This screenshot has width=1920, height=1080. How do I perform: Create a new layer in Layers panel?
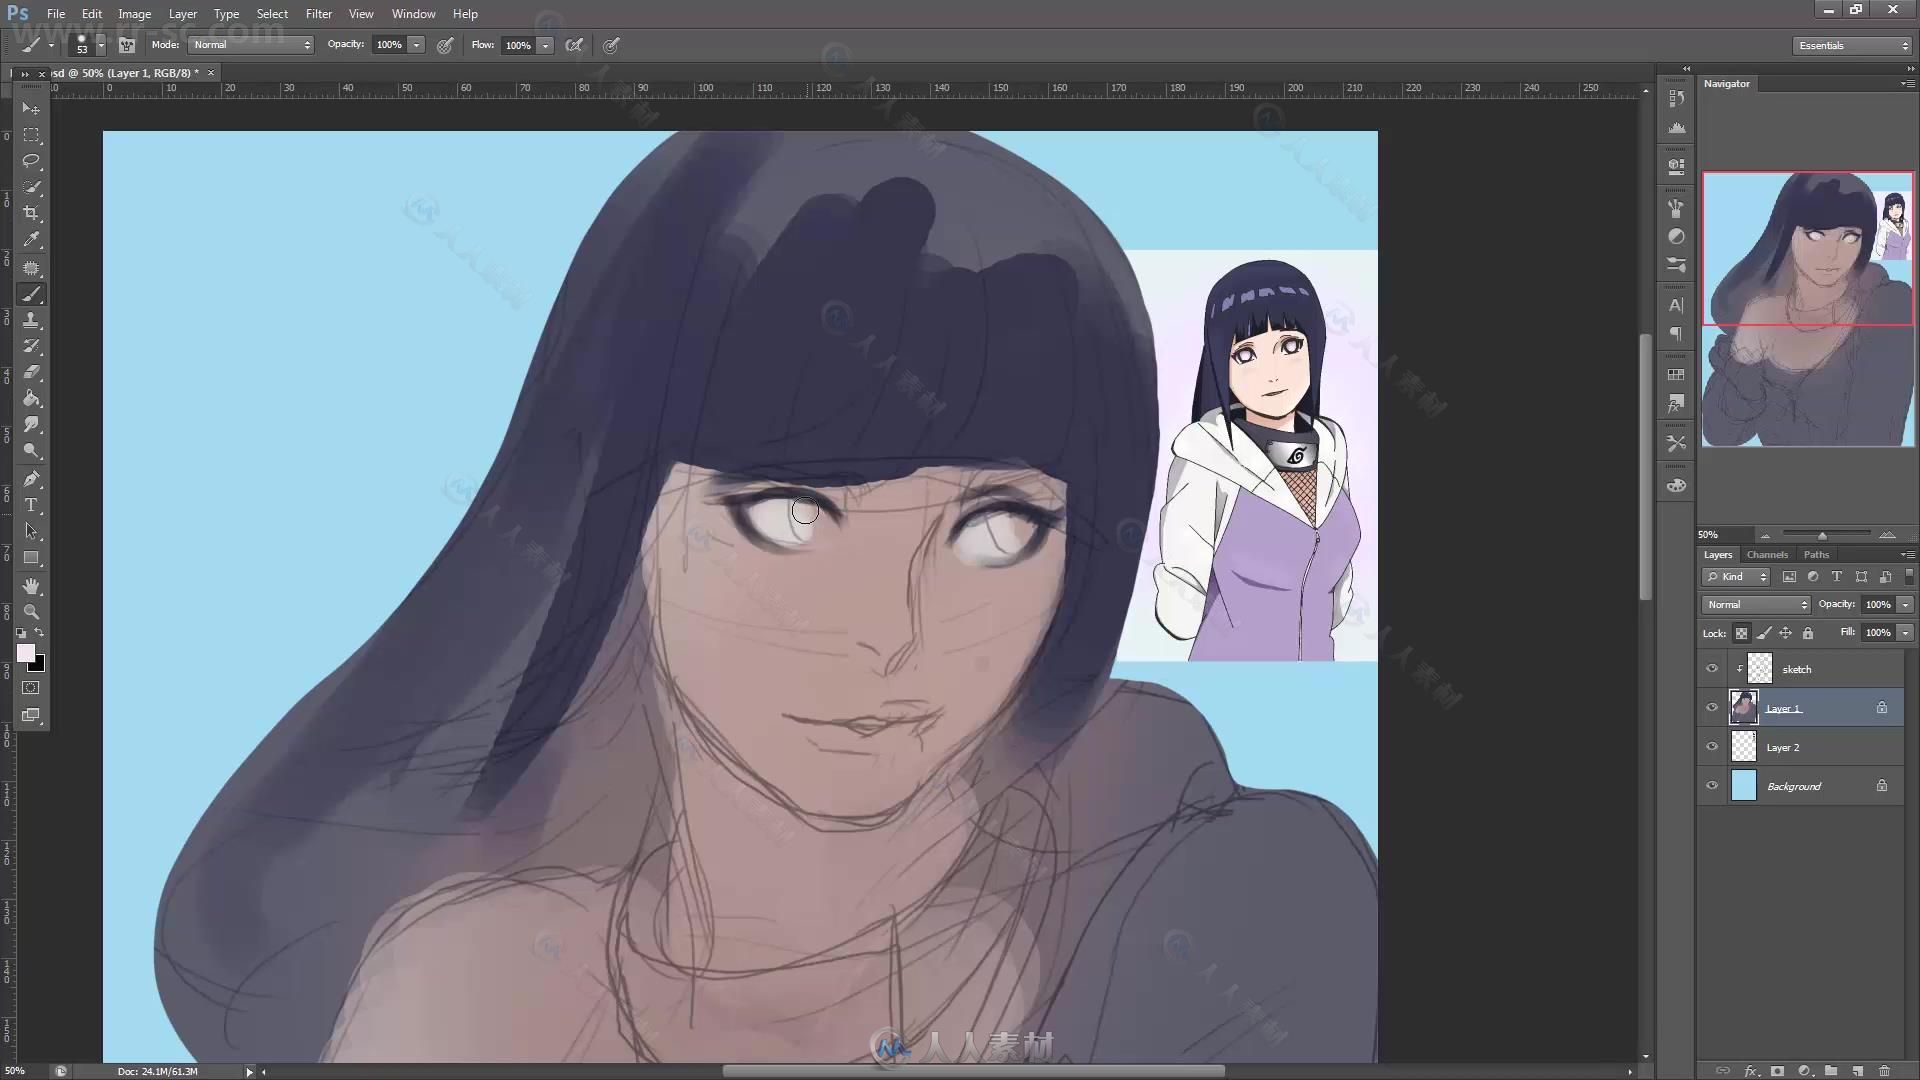[x=1857, y=1070]
